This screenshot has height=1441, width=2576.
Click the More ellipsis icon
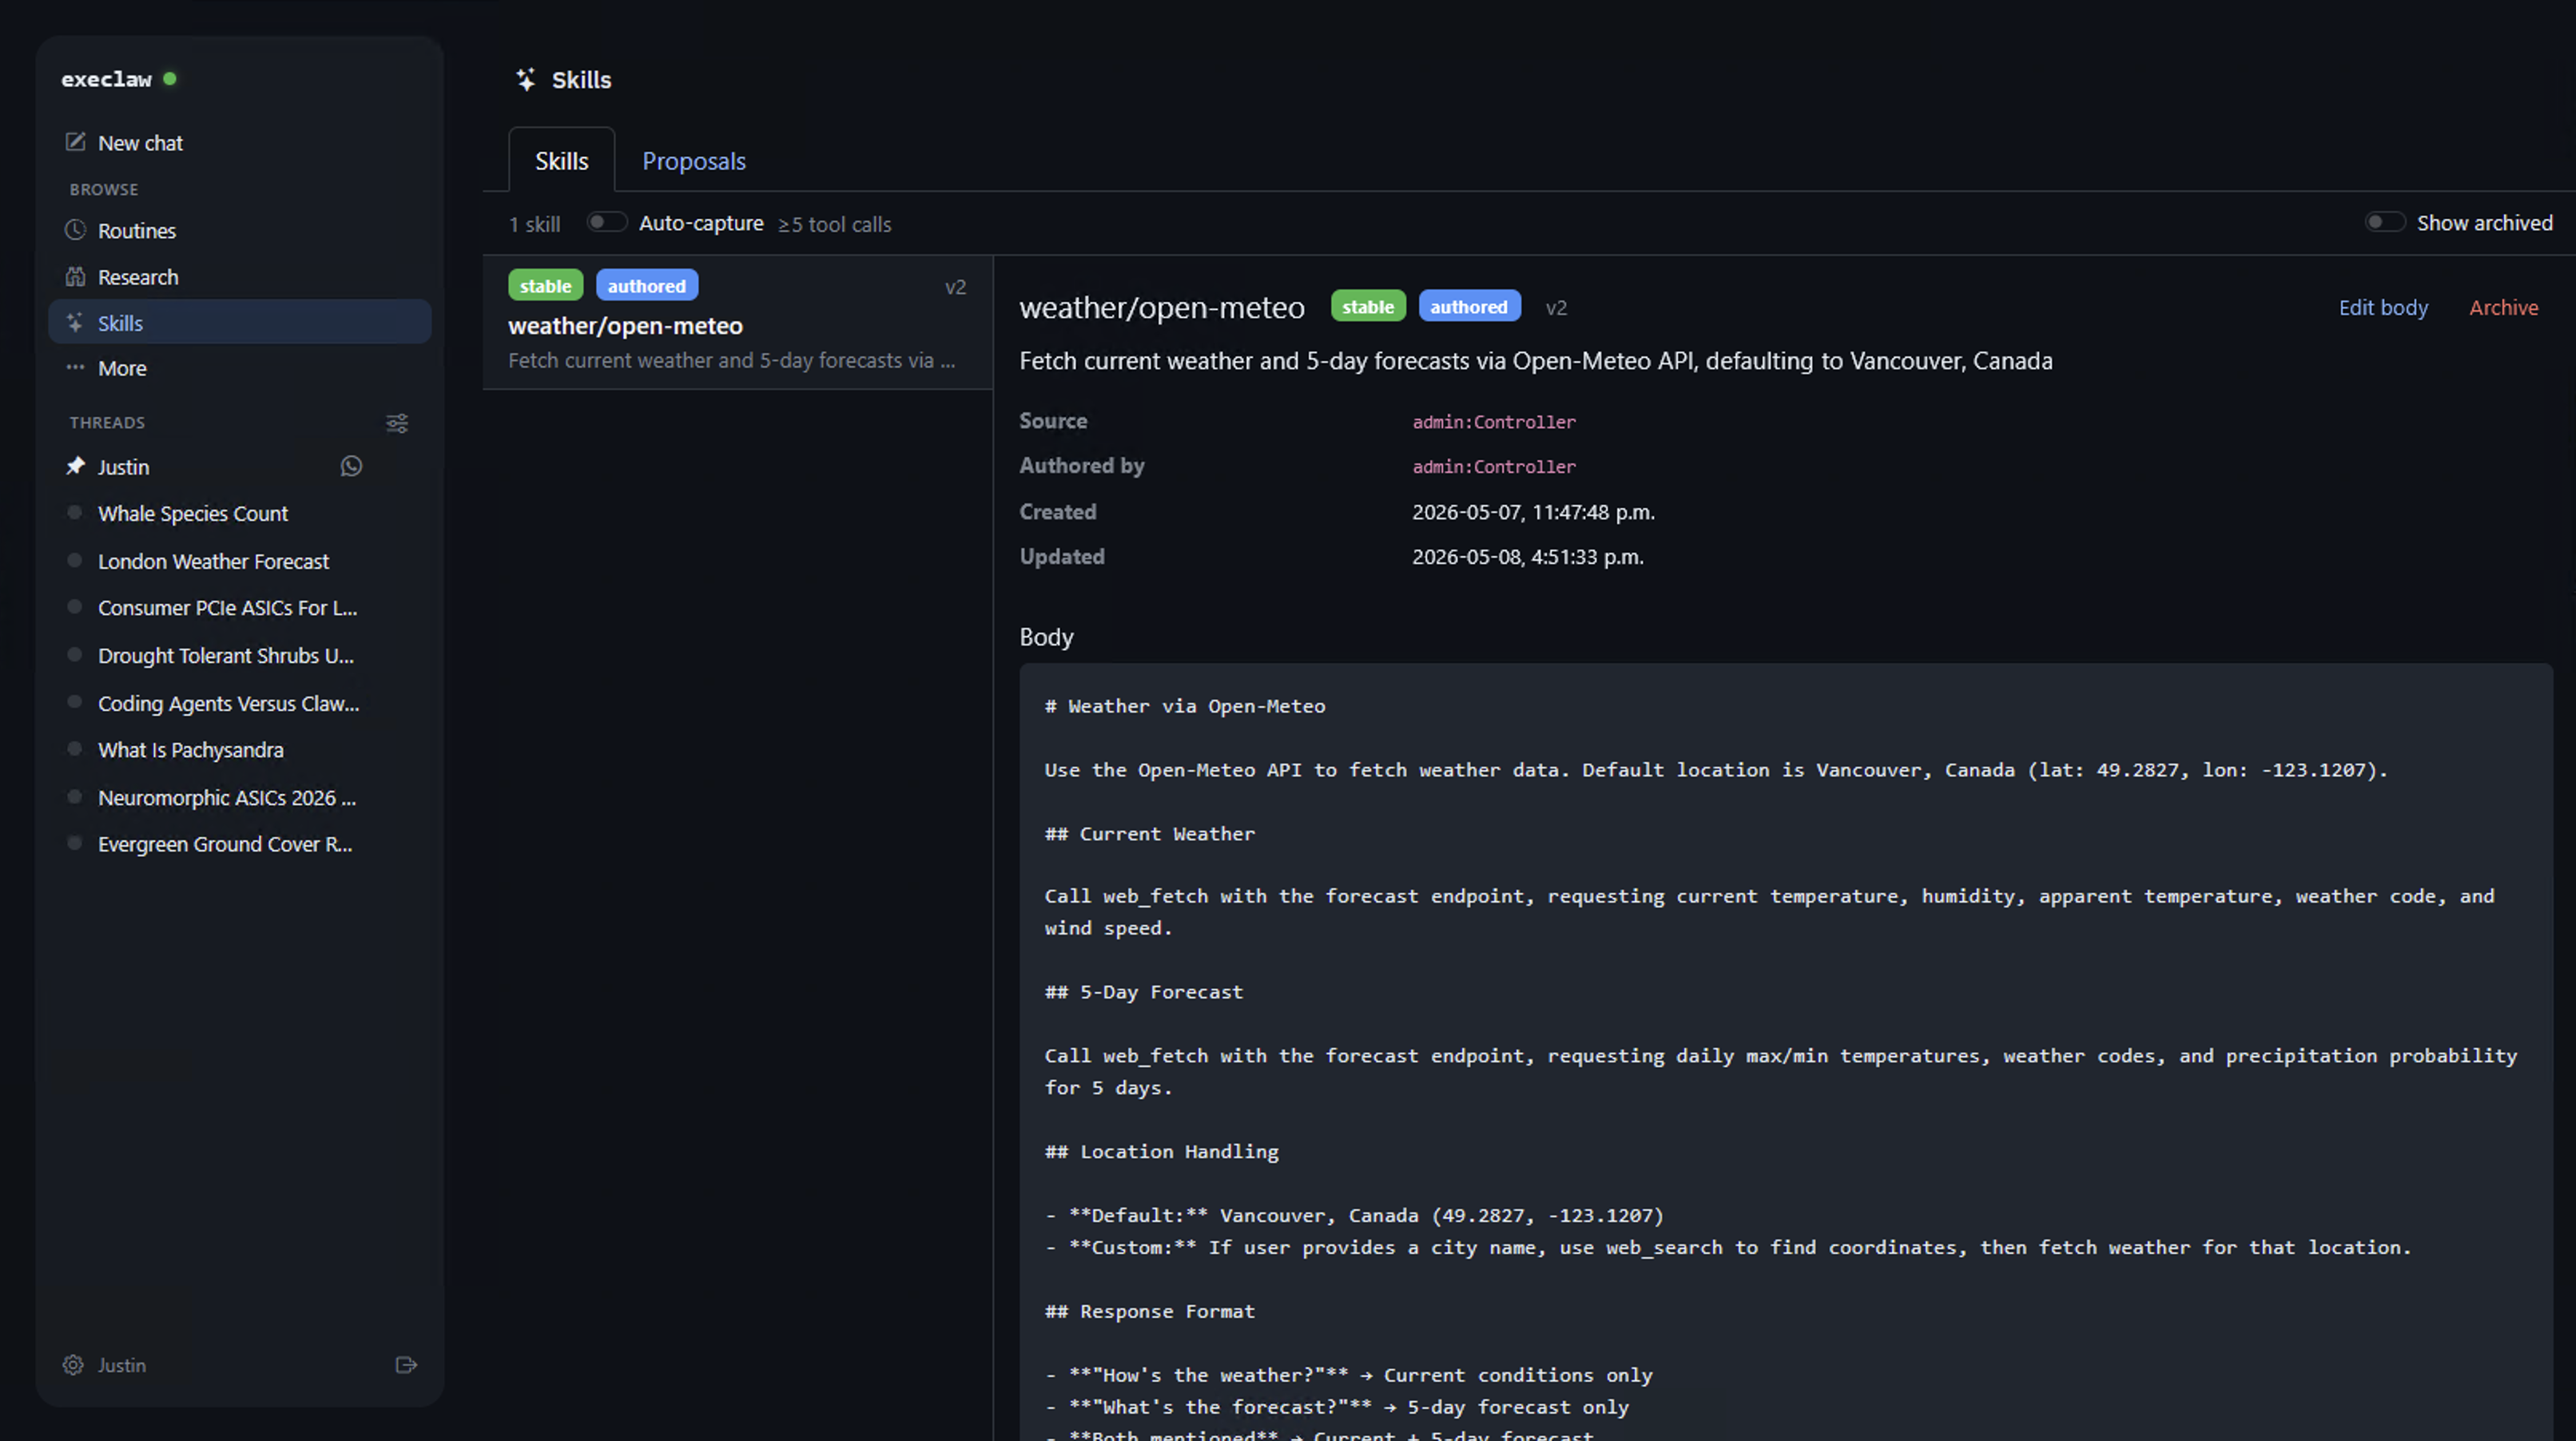[x=75, y=367]
